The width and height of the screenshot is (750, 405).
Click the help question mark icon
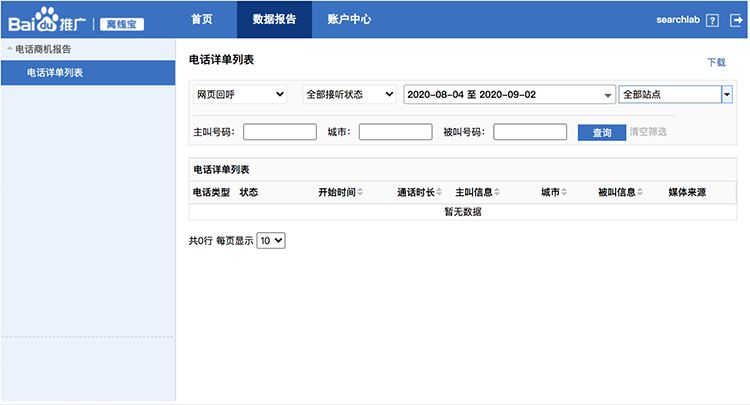[712, 20]
